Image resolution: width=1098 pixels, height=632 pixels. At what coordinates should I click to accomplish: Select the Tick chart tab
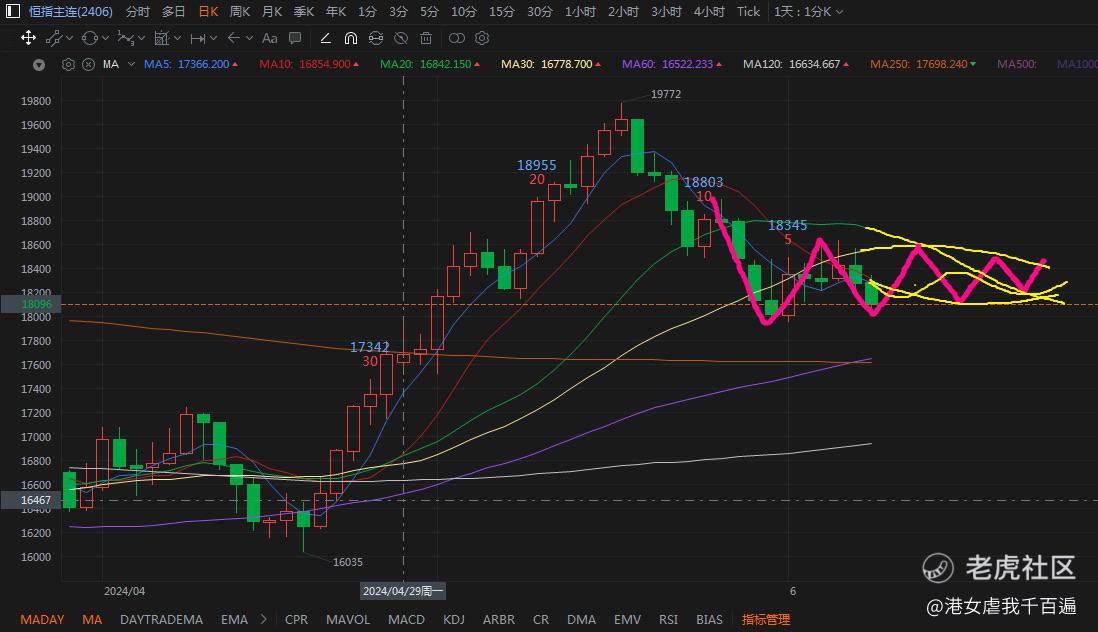coord(748,11)
